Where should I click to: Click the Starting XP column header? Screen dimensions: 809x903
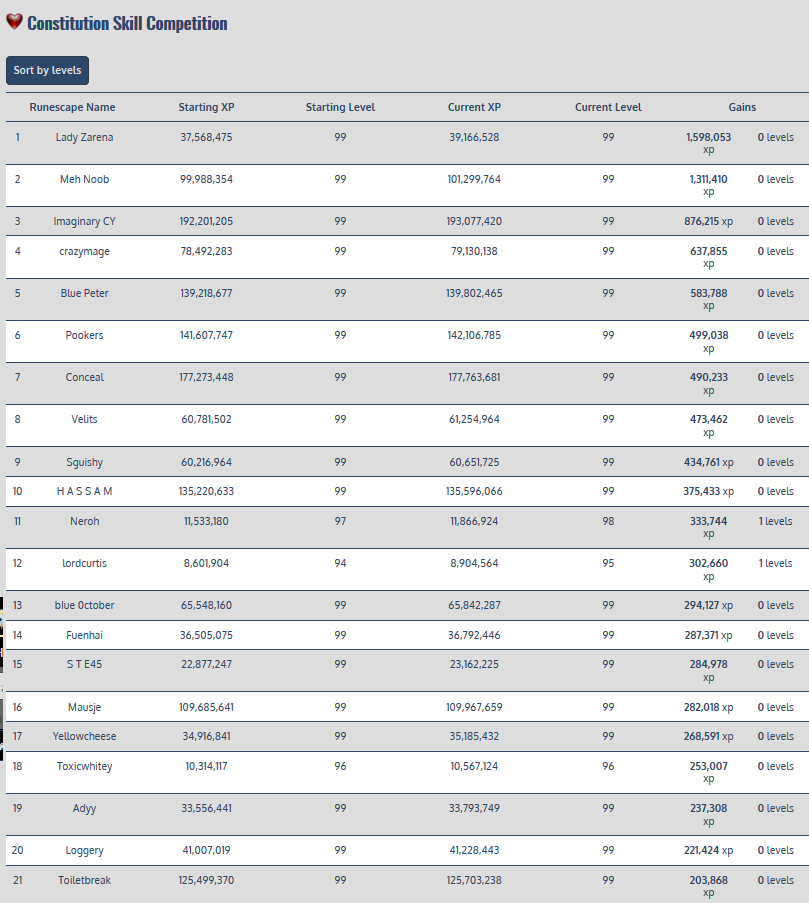point(206,107)
